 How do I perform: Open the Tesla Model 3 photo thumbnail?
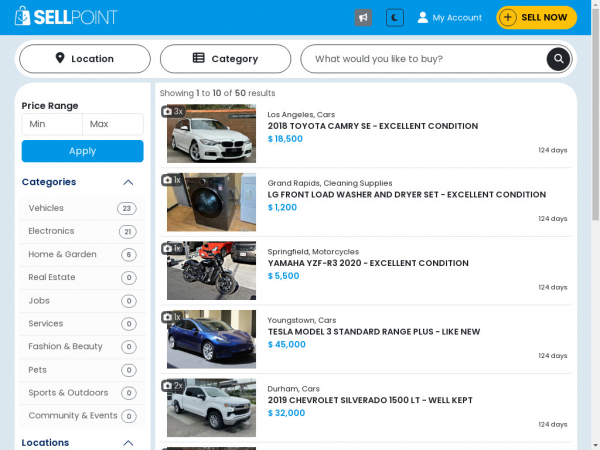211,339
